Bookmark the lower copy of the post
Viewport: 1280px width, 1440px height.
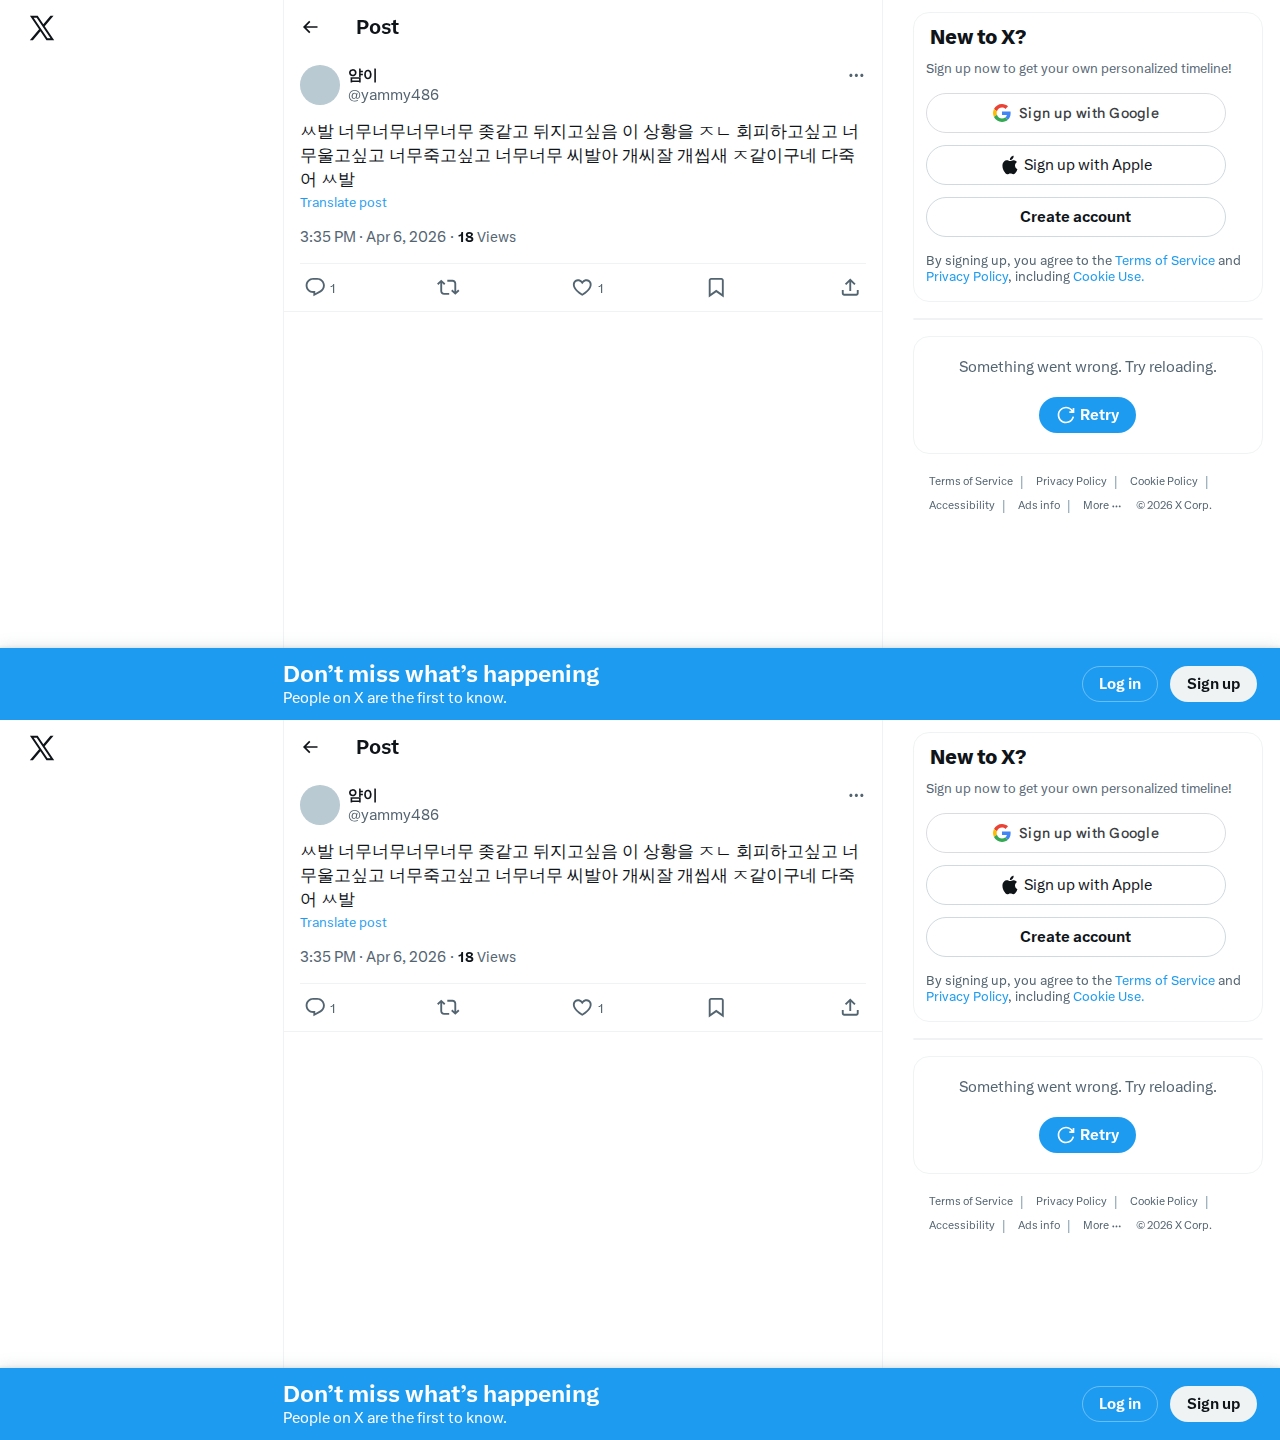tap(716, 1007)
